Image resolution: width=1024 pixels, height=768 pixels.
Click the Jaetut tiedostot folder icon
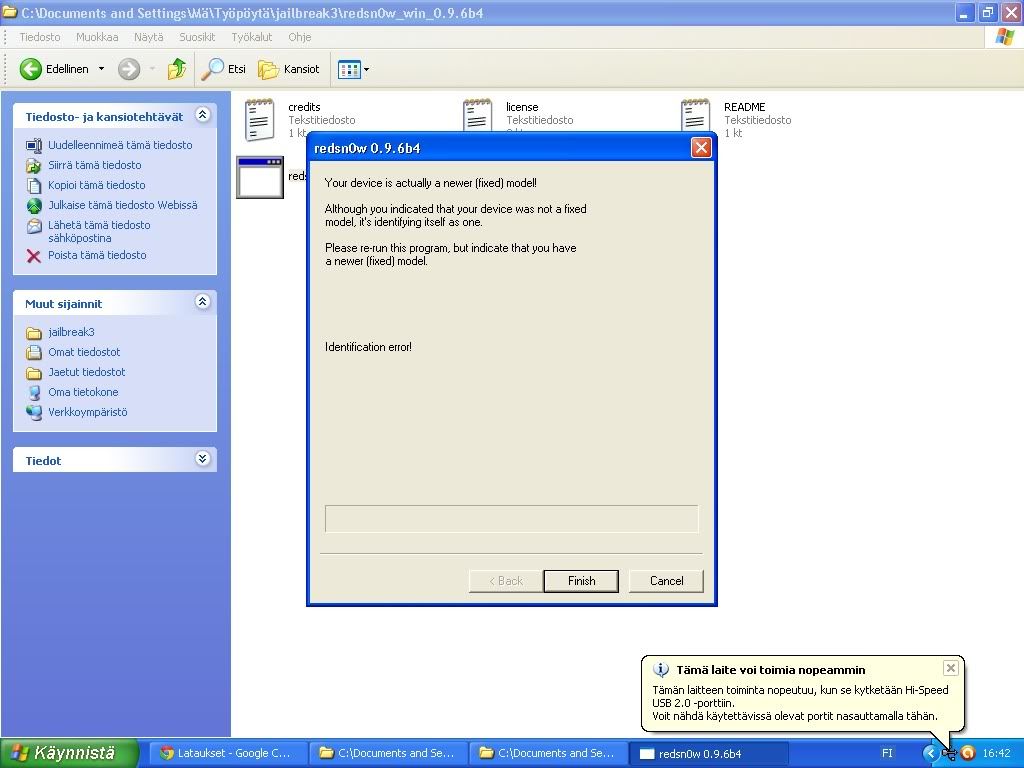click(34, 373)
